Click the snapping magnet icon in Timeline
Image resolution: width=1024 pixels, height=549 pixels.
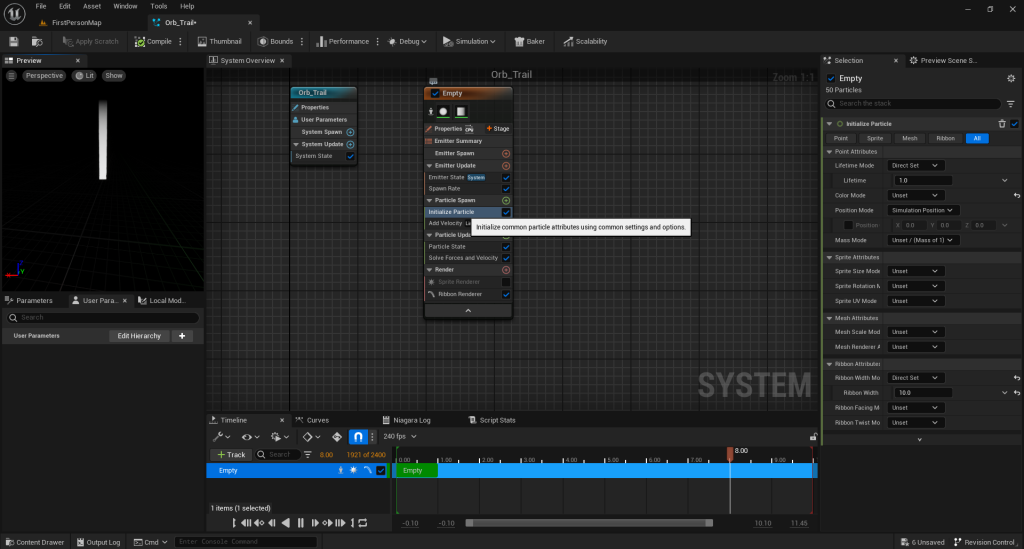(360, 437)
